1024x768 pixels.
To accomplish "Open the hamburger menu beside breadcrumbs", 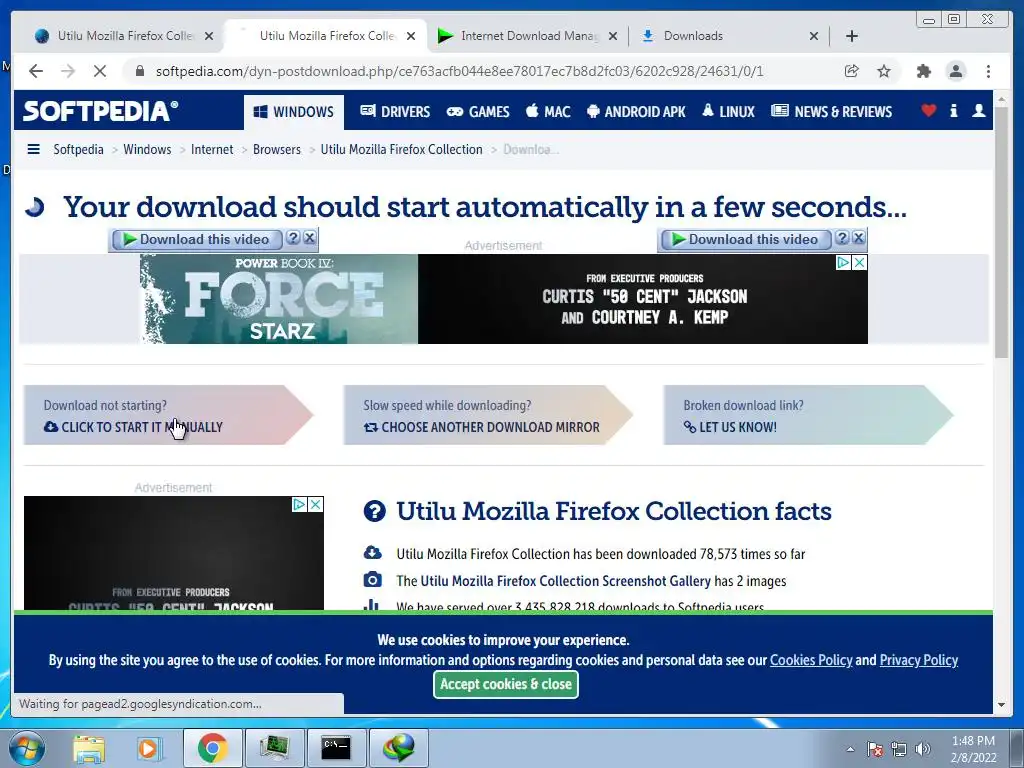I will pos(33,149).
